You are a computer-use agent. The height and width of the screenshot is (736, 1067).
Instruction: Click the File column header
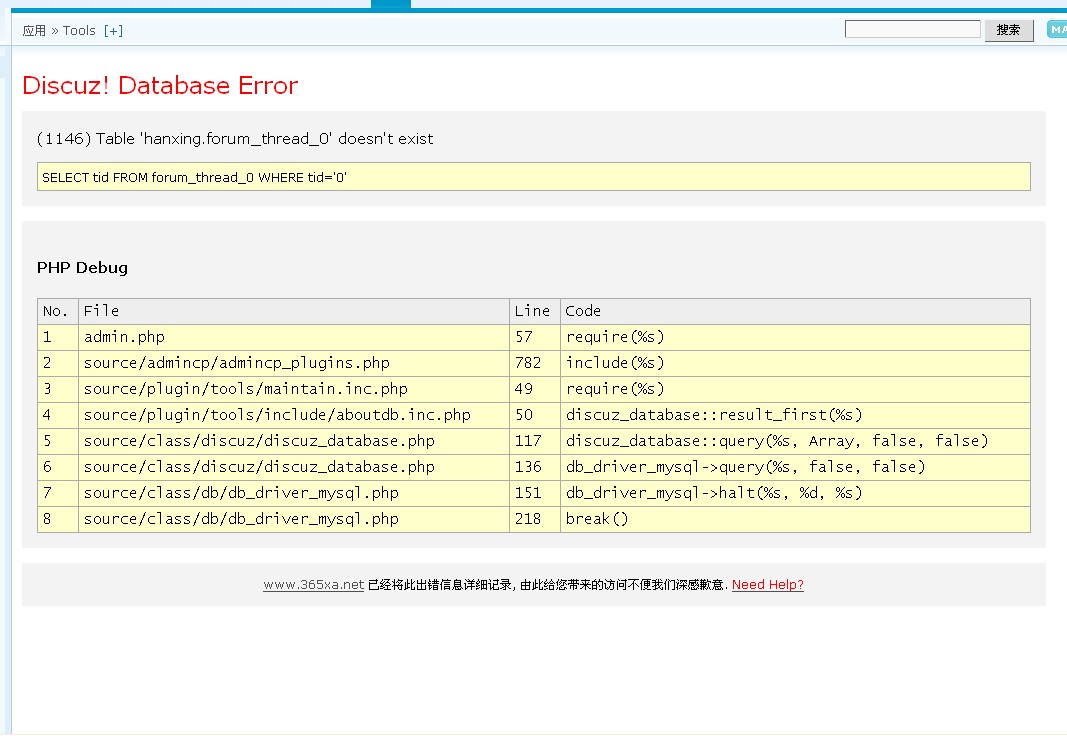(293, 312)
